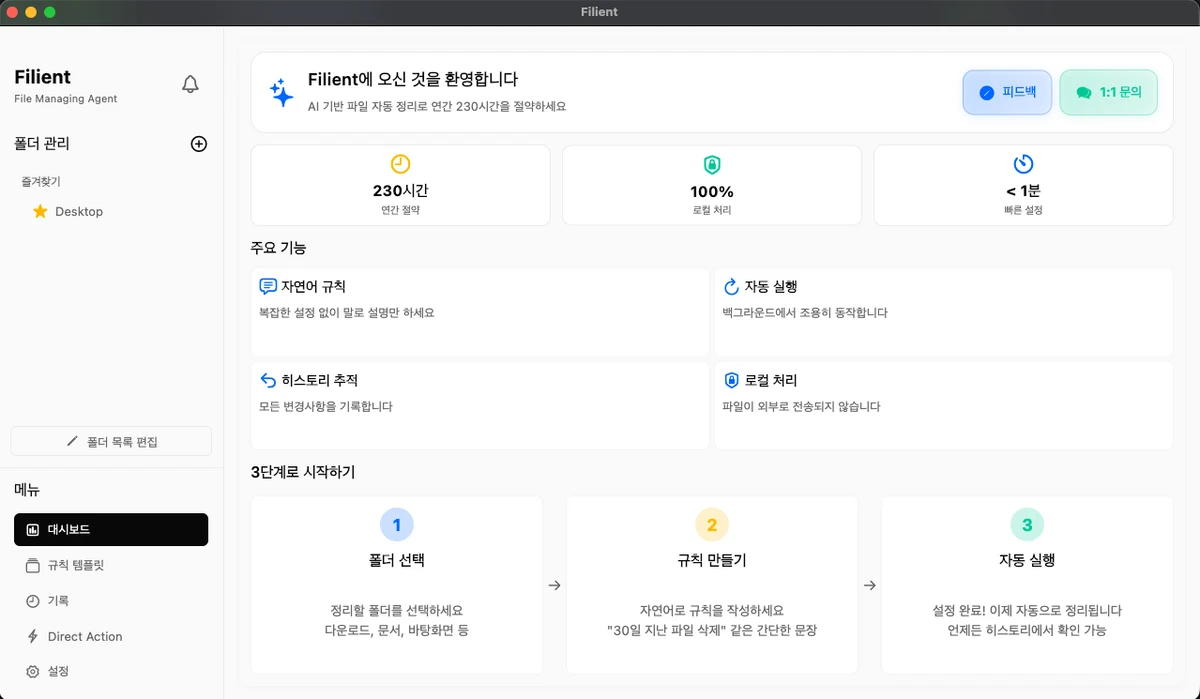Click the 규칙 만들기 step title
This screenshot has height=699, width=1200.
click(x=712, y=561)
